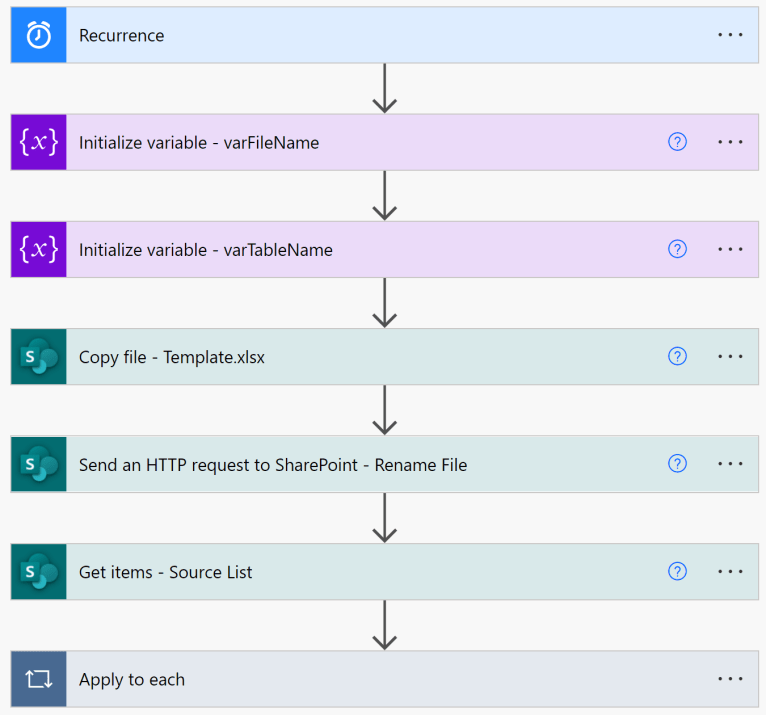Click arrow between Recurrence and varFileName steps
Screen dimensions: 766x715
(x=384, y=89)
